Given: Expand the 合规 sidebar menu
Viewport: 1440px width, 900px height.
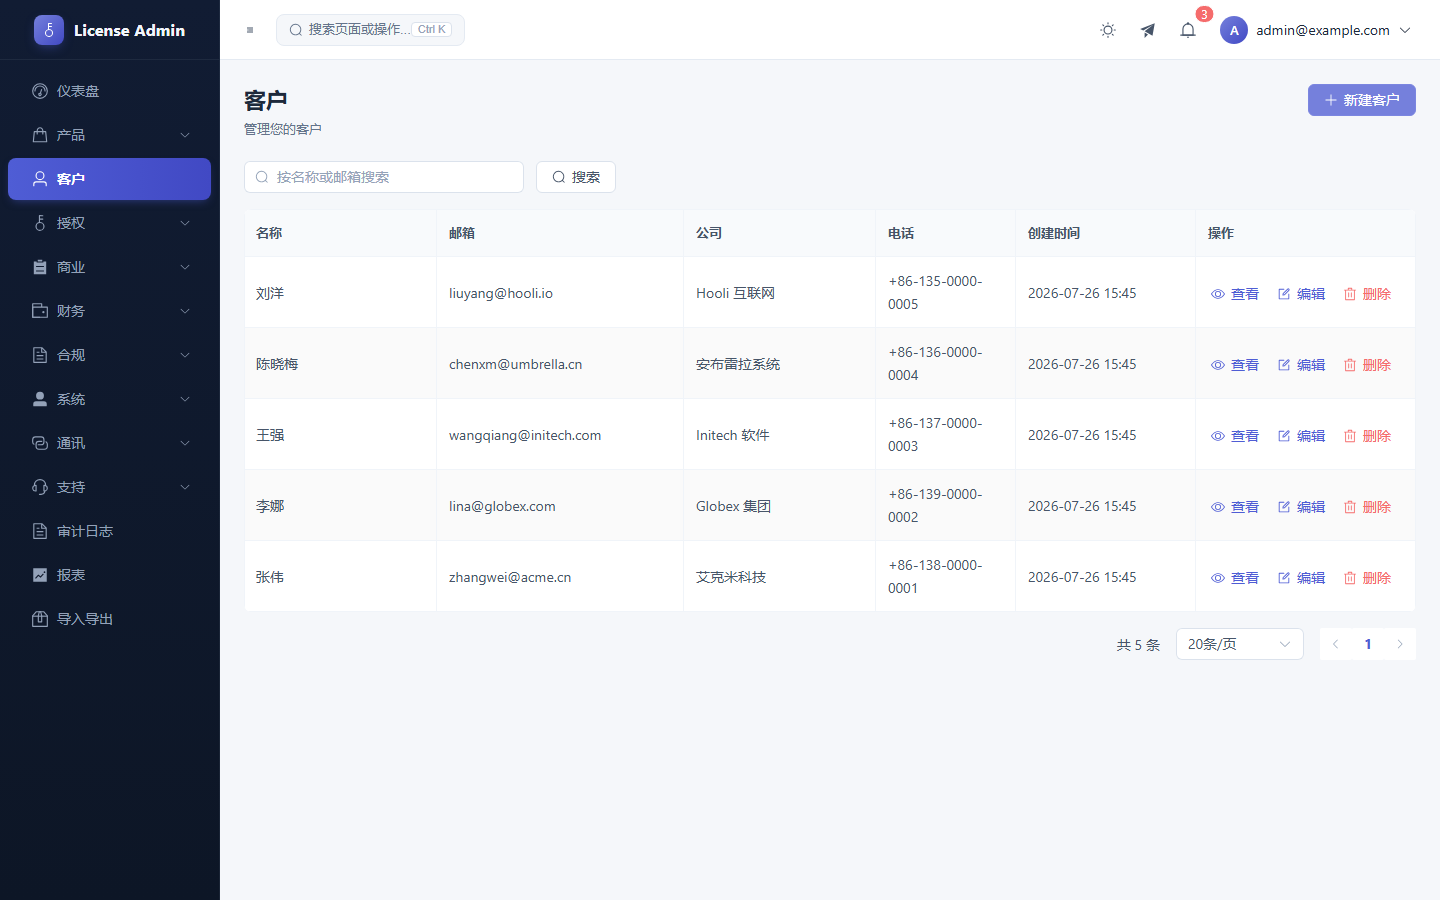Looking at the screenshot, I should (110, 355).
